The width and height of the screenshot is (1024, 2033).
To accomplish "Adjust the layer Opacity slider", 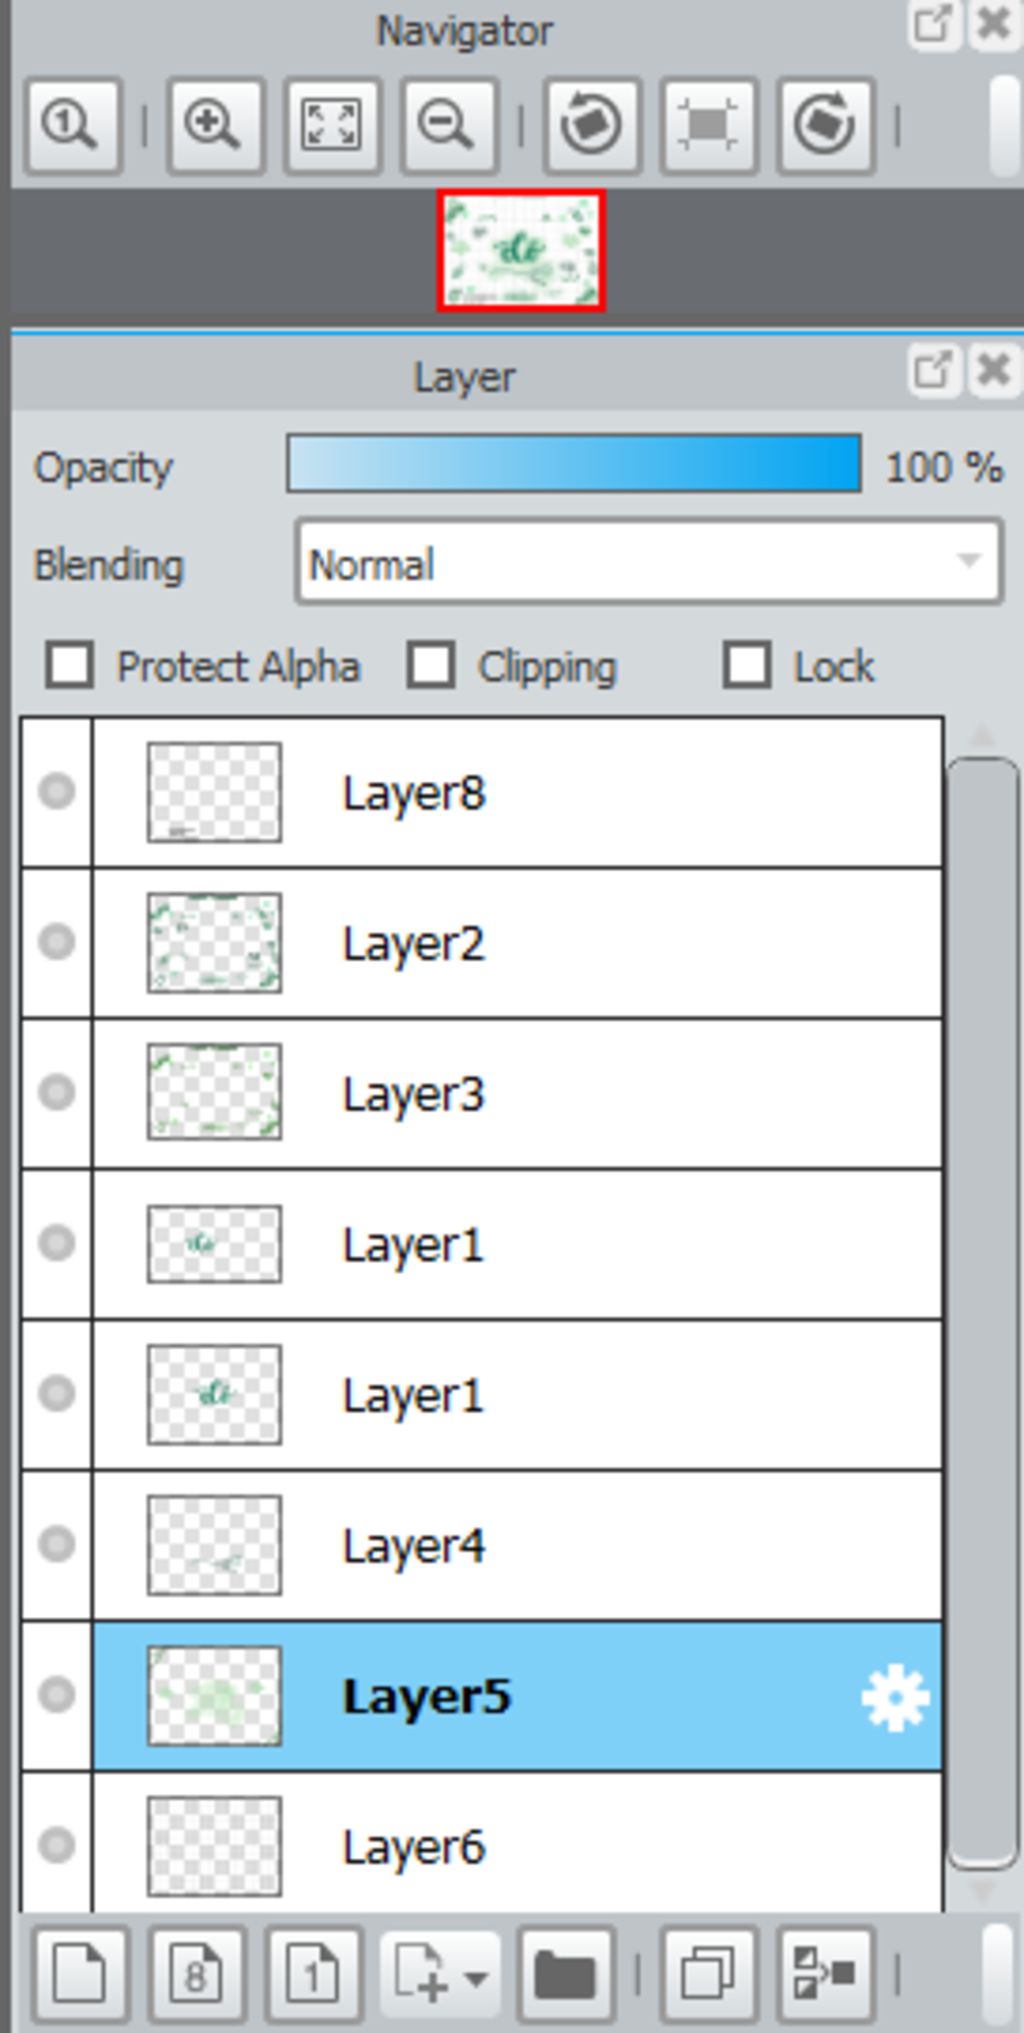I will tap(574, 464).
